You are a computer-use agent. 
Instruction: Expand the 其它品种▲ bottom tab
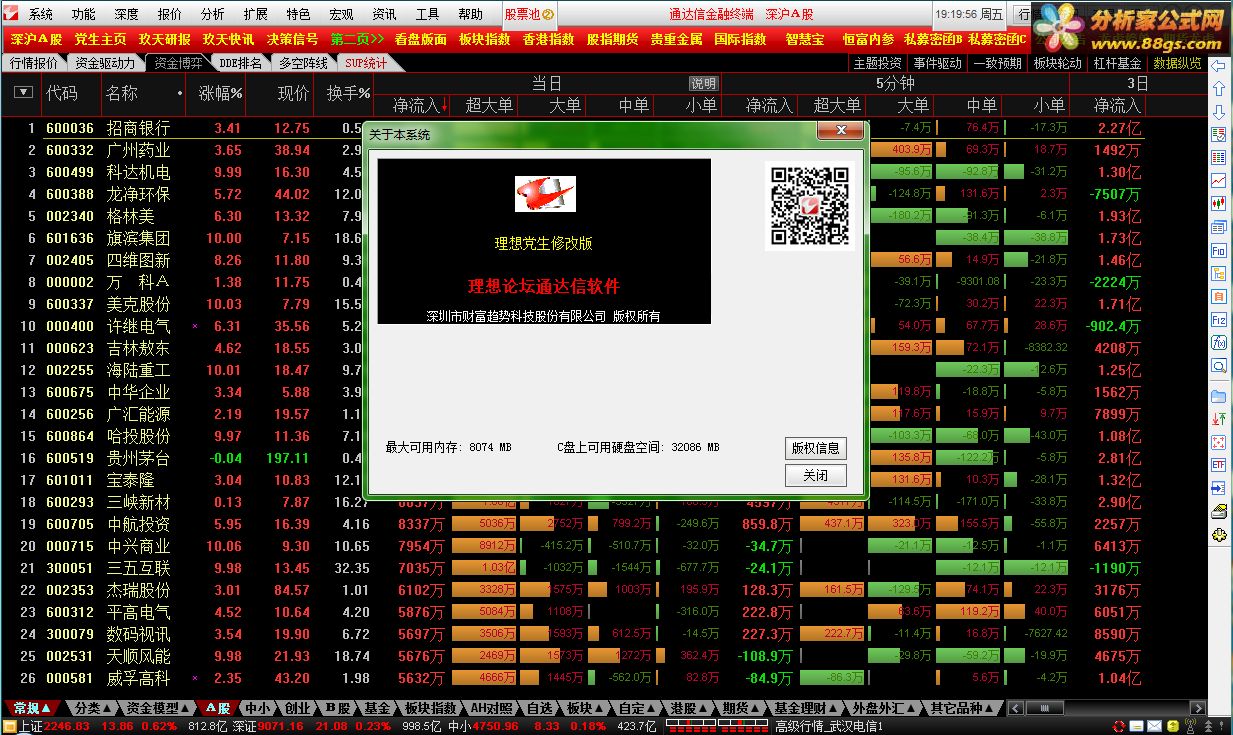pos(961,708)
